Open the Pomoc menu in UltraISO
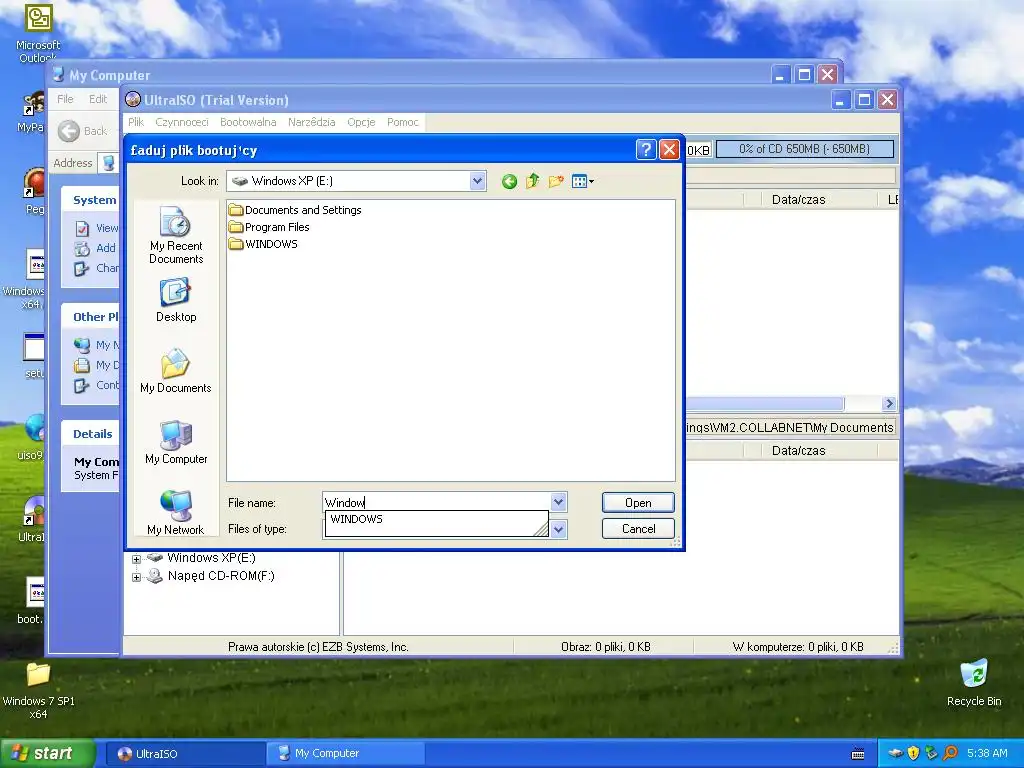This screenshot has width=1024, height=768. (402, 122)
